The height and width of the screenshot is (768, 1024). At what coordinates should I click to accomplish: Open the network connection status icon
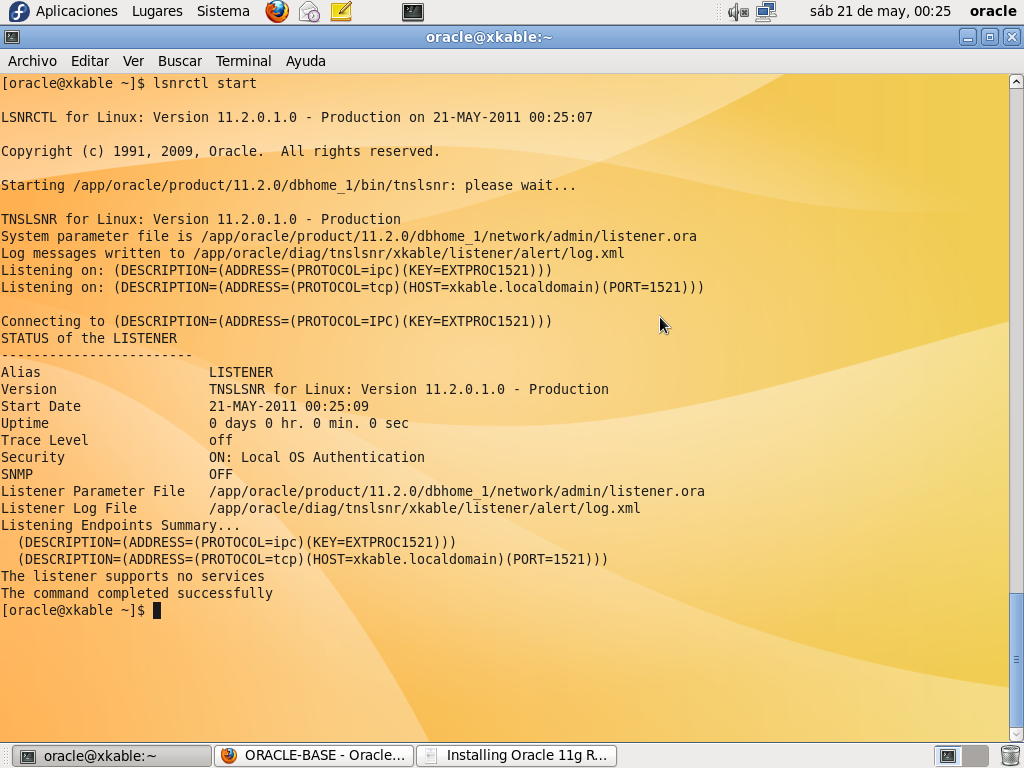point(765,11)
